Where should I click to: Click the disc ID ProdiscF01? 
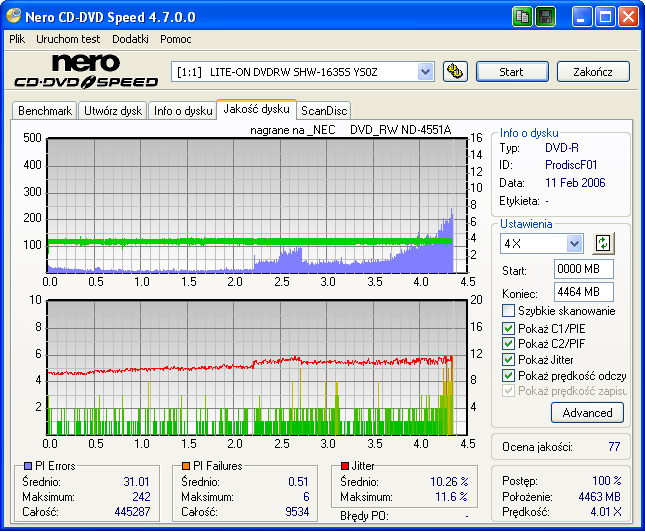[x=571, y=165]
